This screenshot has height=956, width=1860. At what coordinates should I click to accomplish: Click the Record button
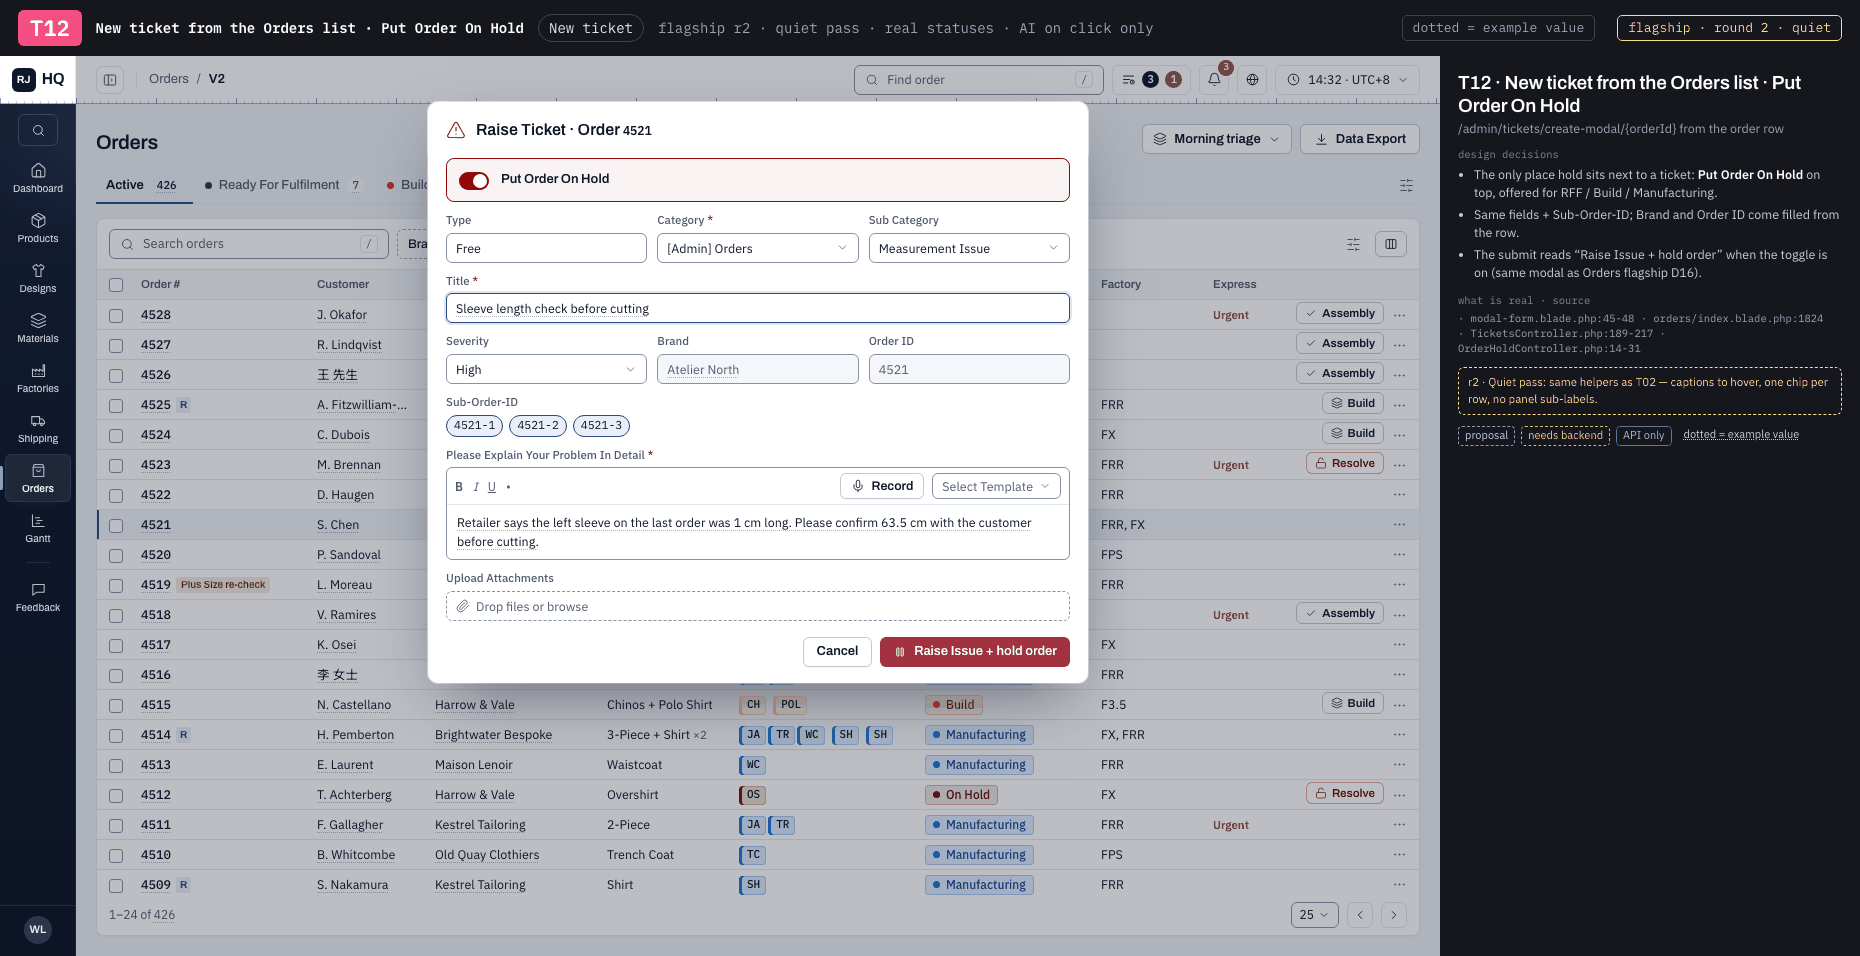click(x=882, y=486)
